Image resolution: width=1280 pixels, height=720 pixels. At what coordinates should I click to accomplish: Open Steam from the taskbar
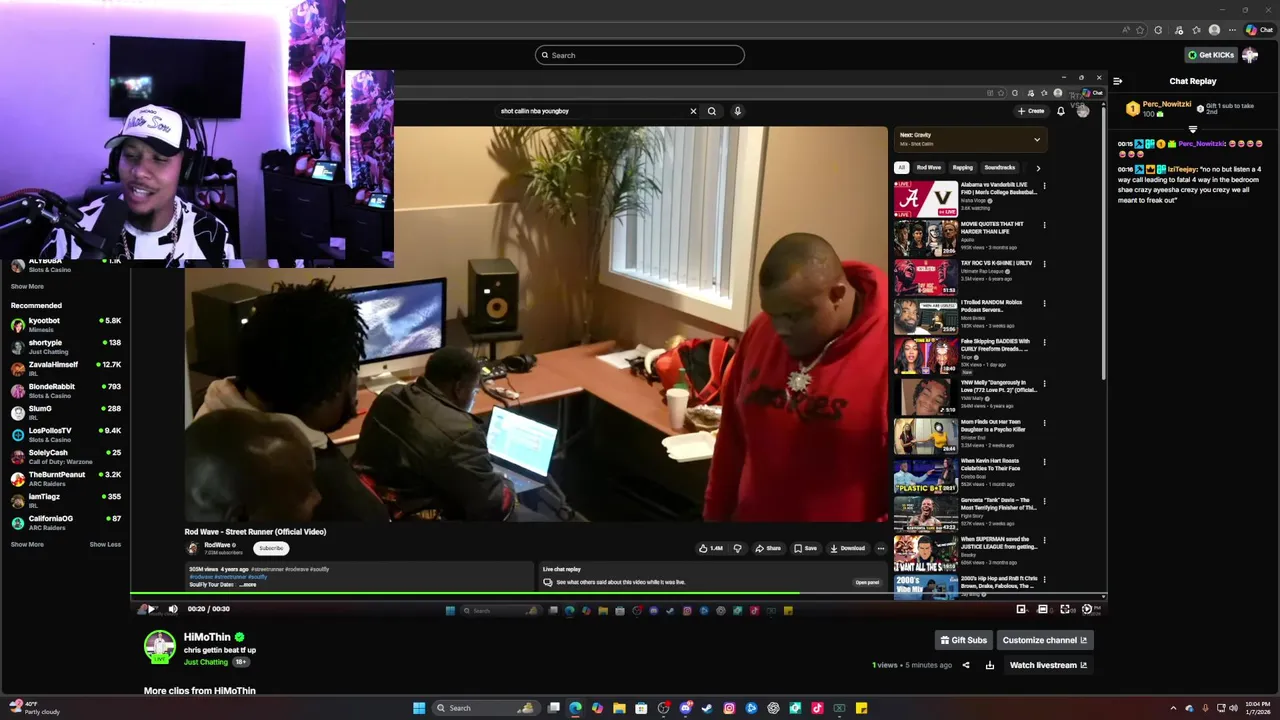707,708
